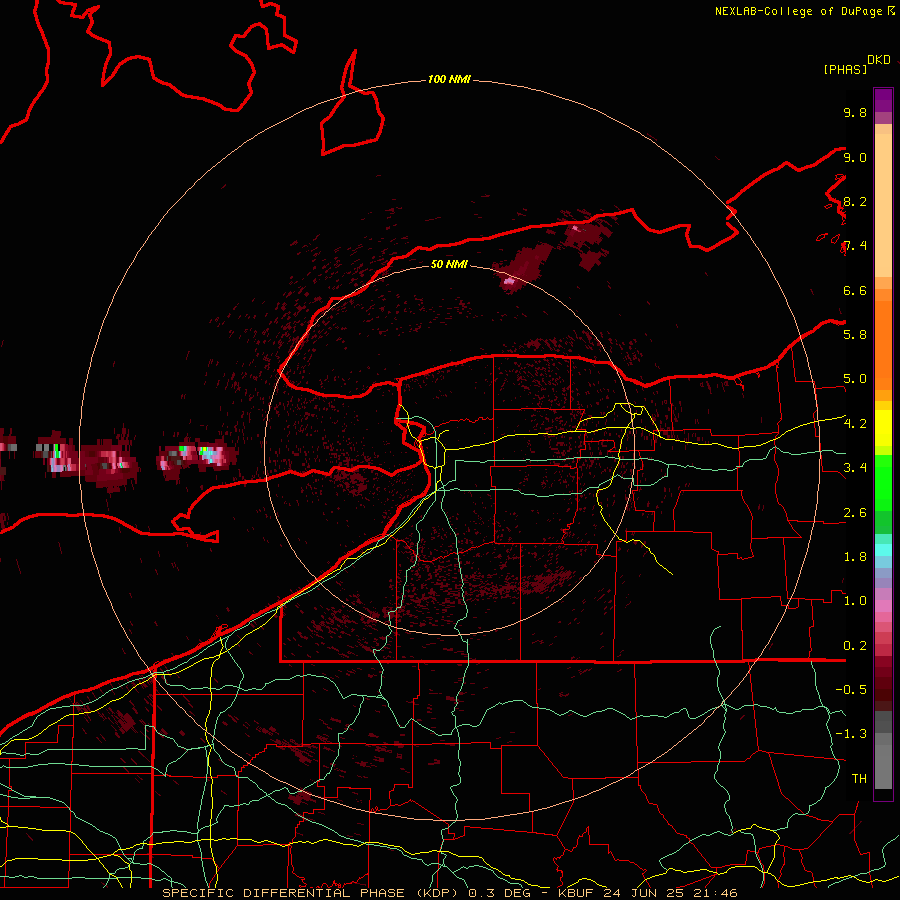Screen dimensions: 900x900
Task: Click the 2.6 legend value
Action: 855,513
